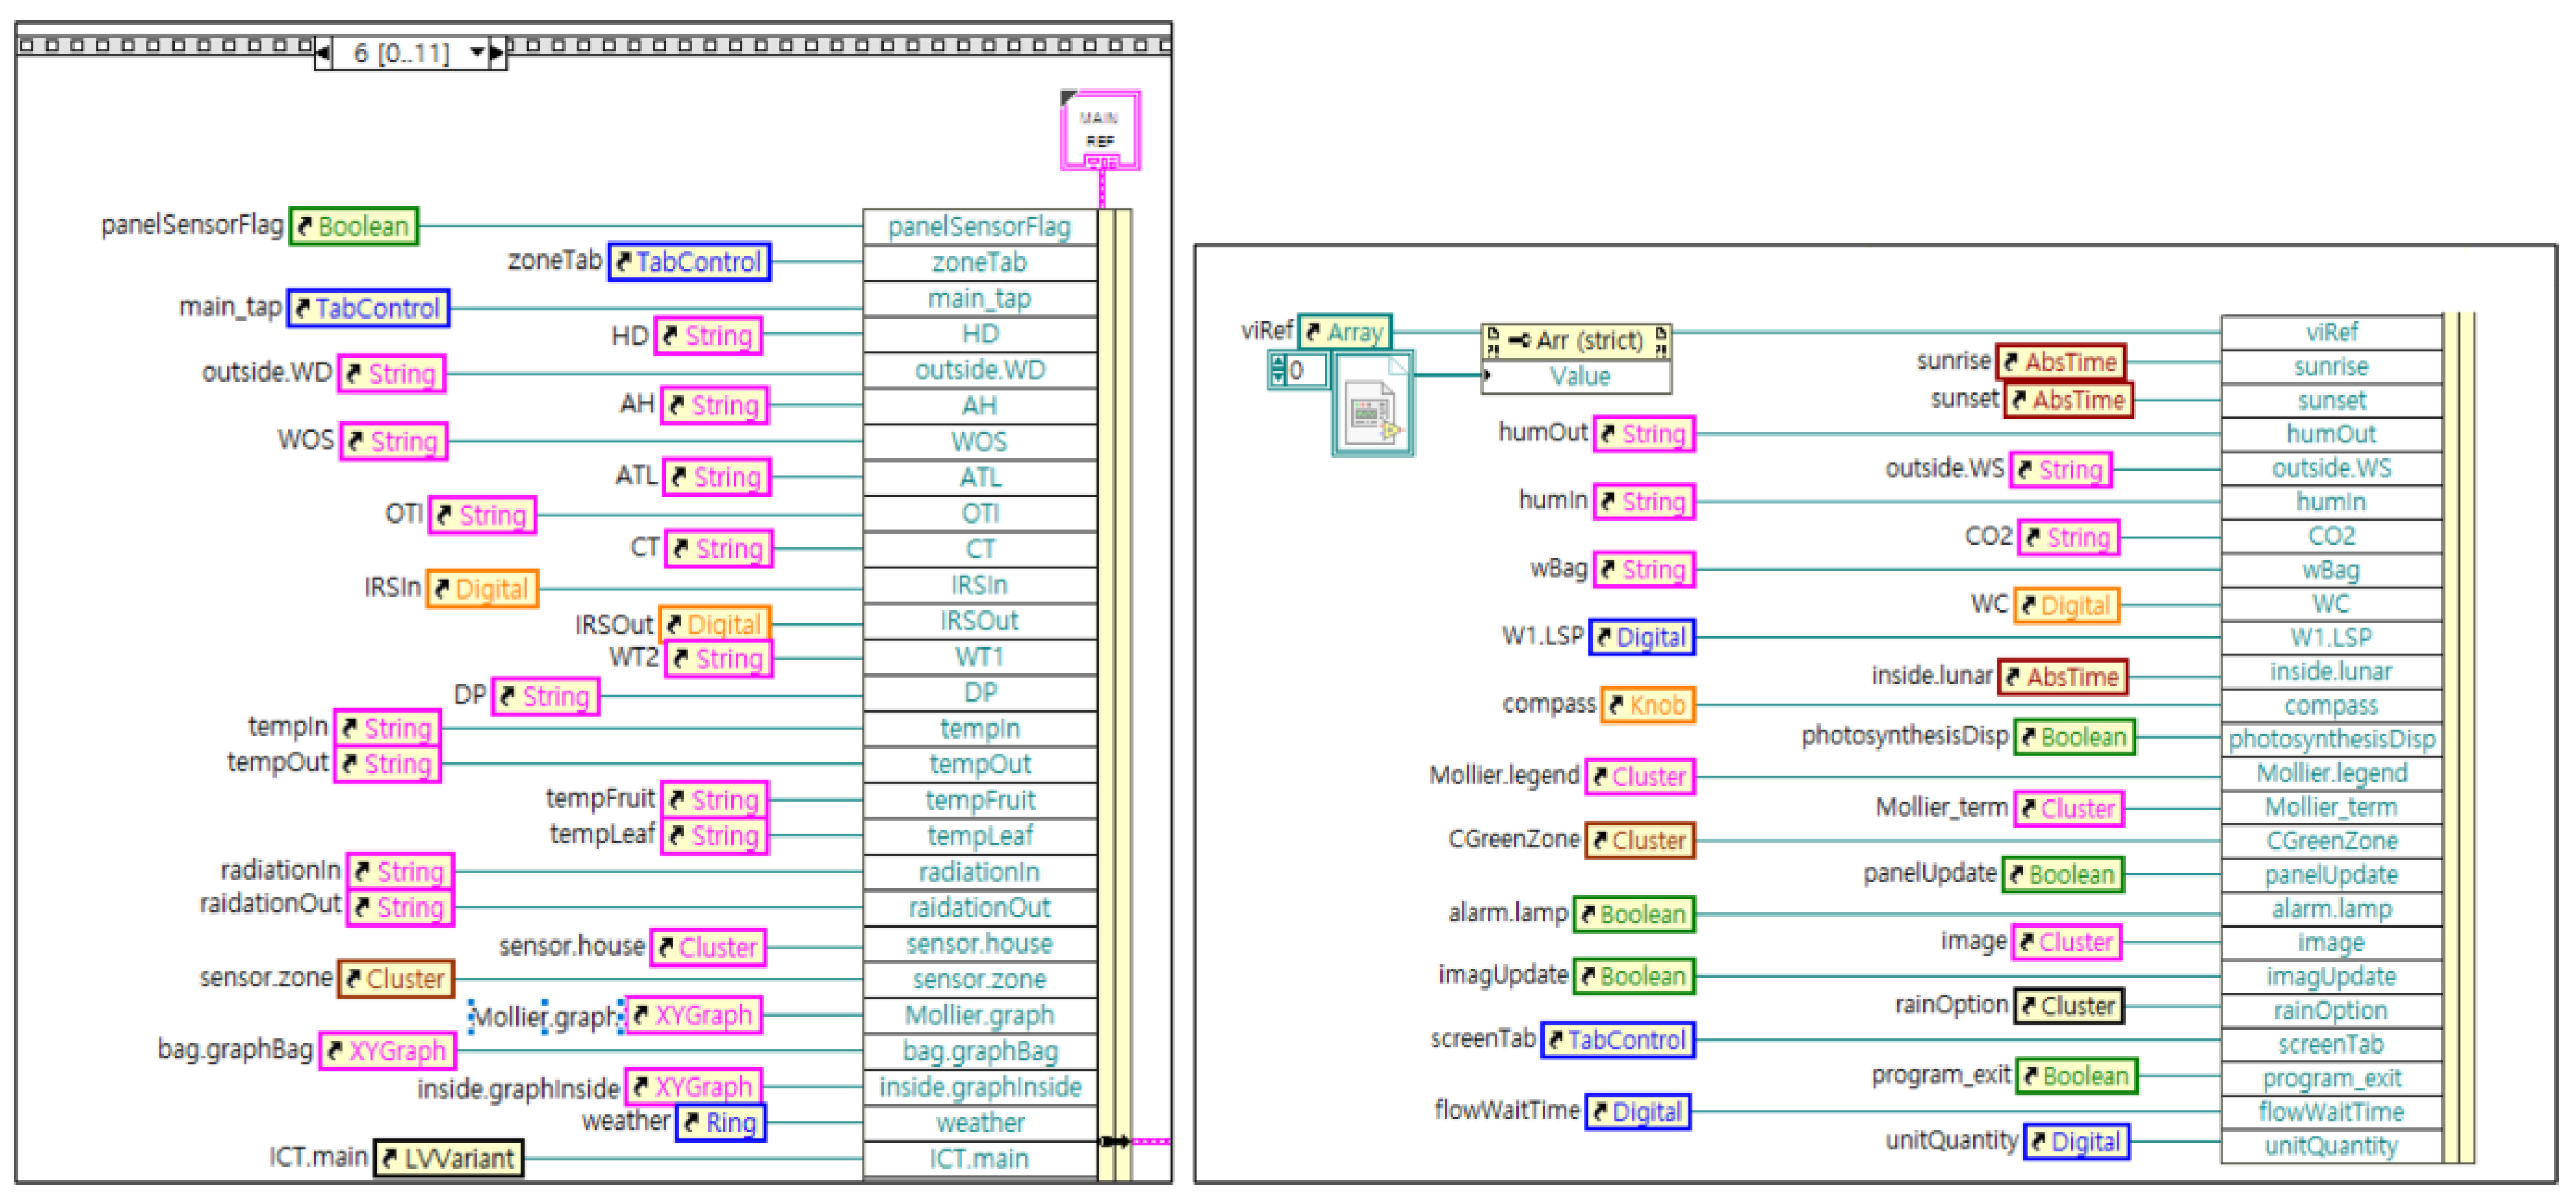Select the compass Knob reference terminal
This screenshot has width=2576, height=1202.
(1647, 705)
